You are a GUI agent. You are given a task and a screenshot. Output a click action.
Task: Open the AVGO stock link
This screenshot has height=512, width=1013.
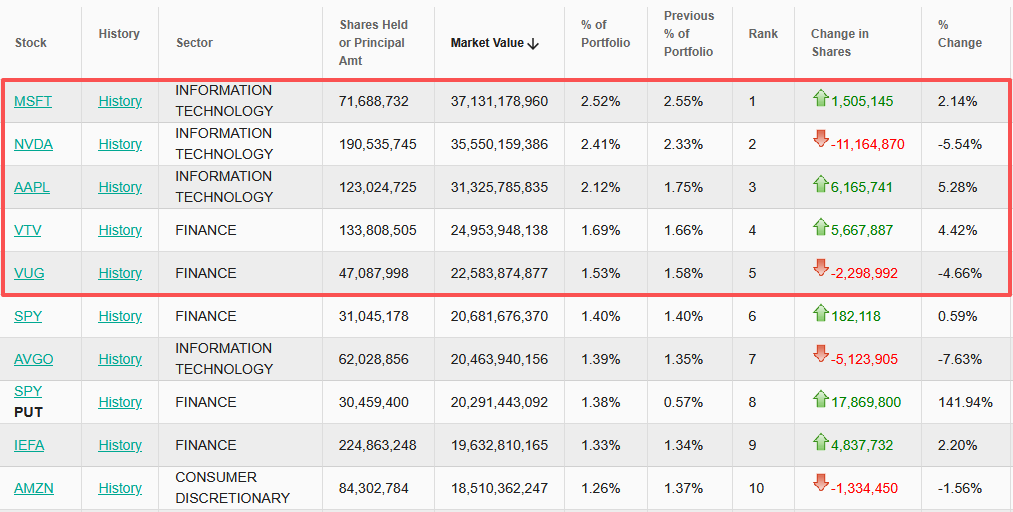click(x=34, y=359)
